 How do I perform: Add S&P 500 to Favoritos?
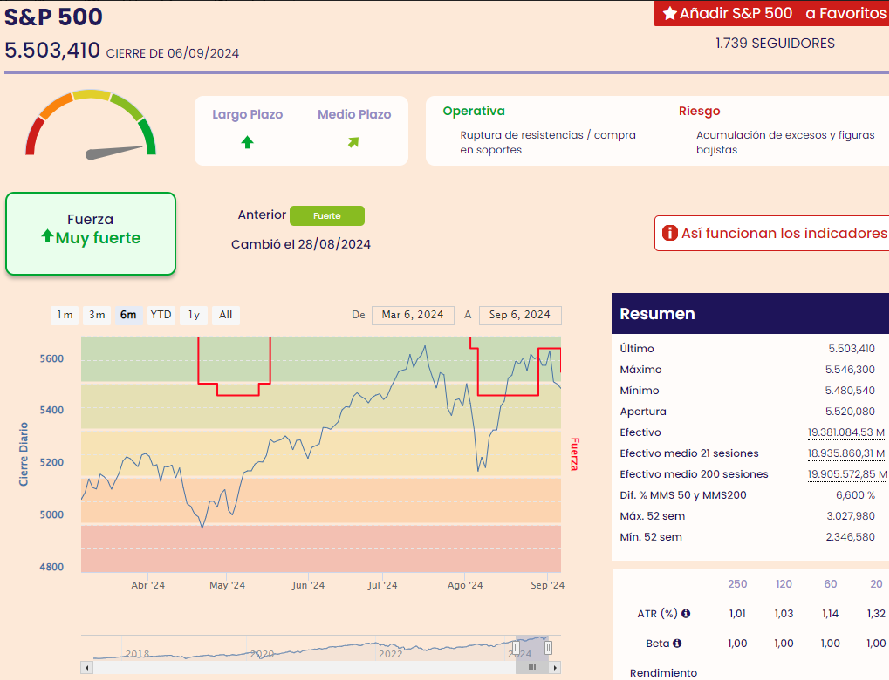[x=772, y=13]
